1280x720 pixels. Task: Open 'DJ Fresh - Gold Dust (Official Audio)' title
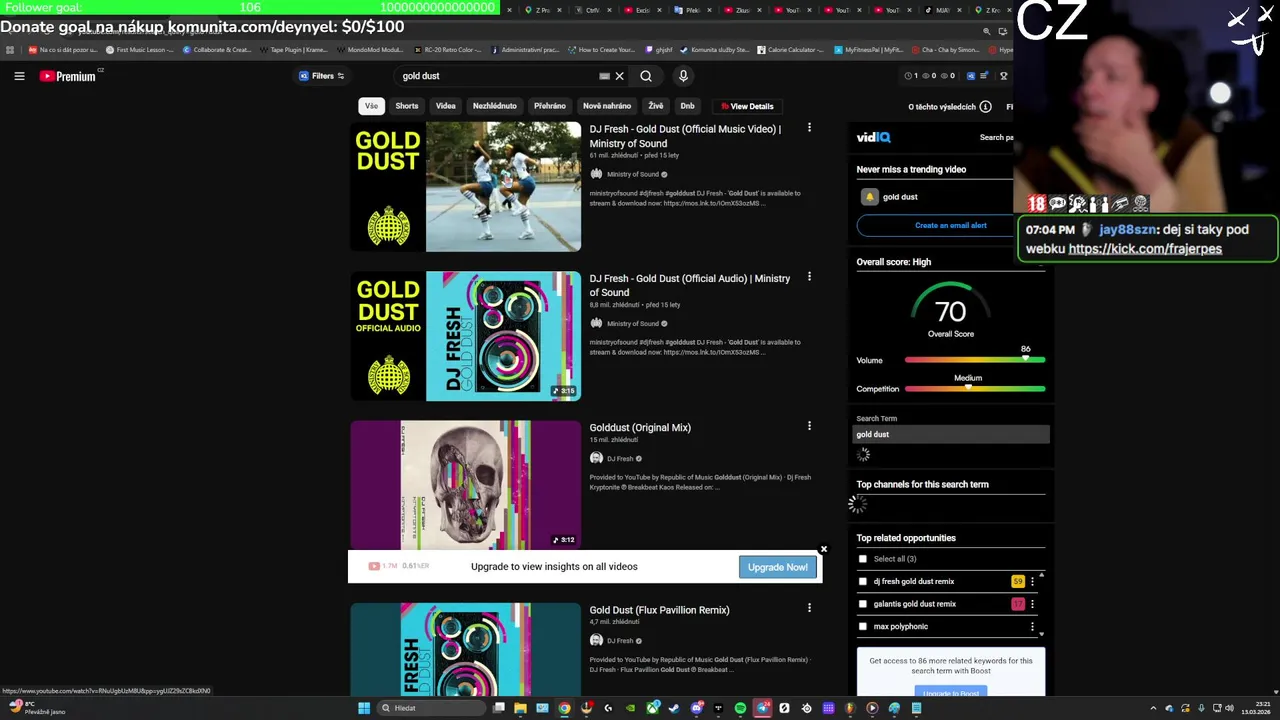(x=689, y=285)
